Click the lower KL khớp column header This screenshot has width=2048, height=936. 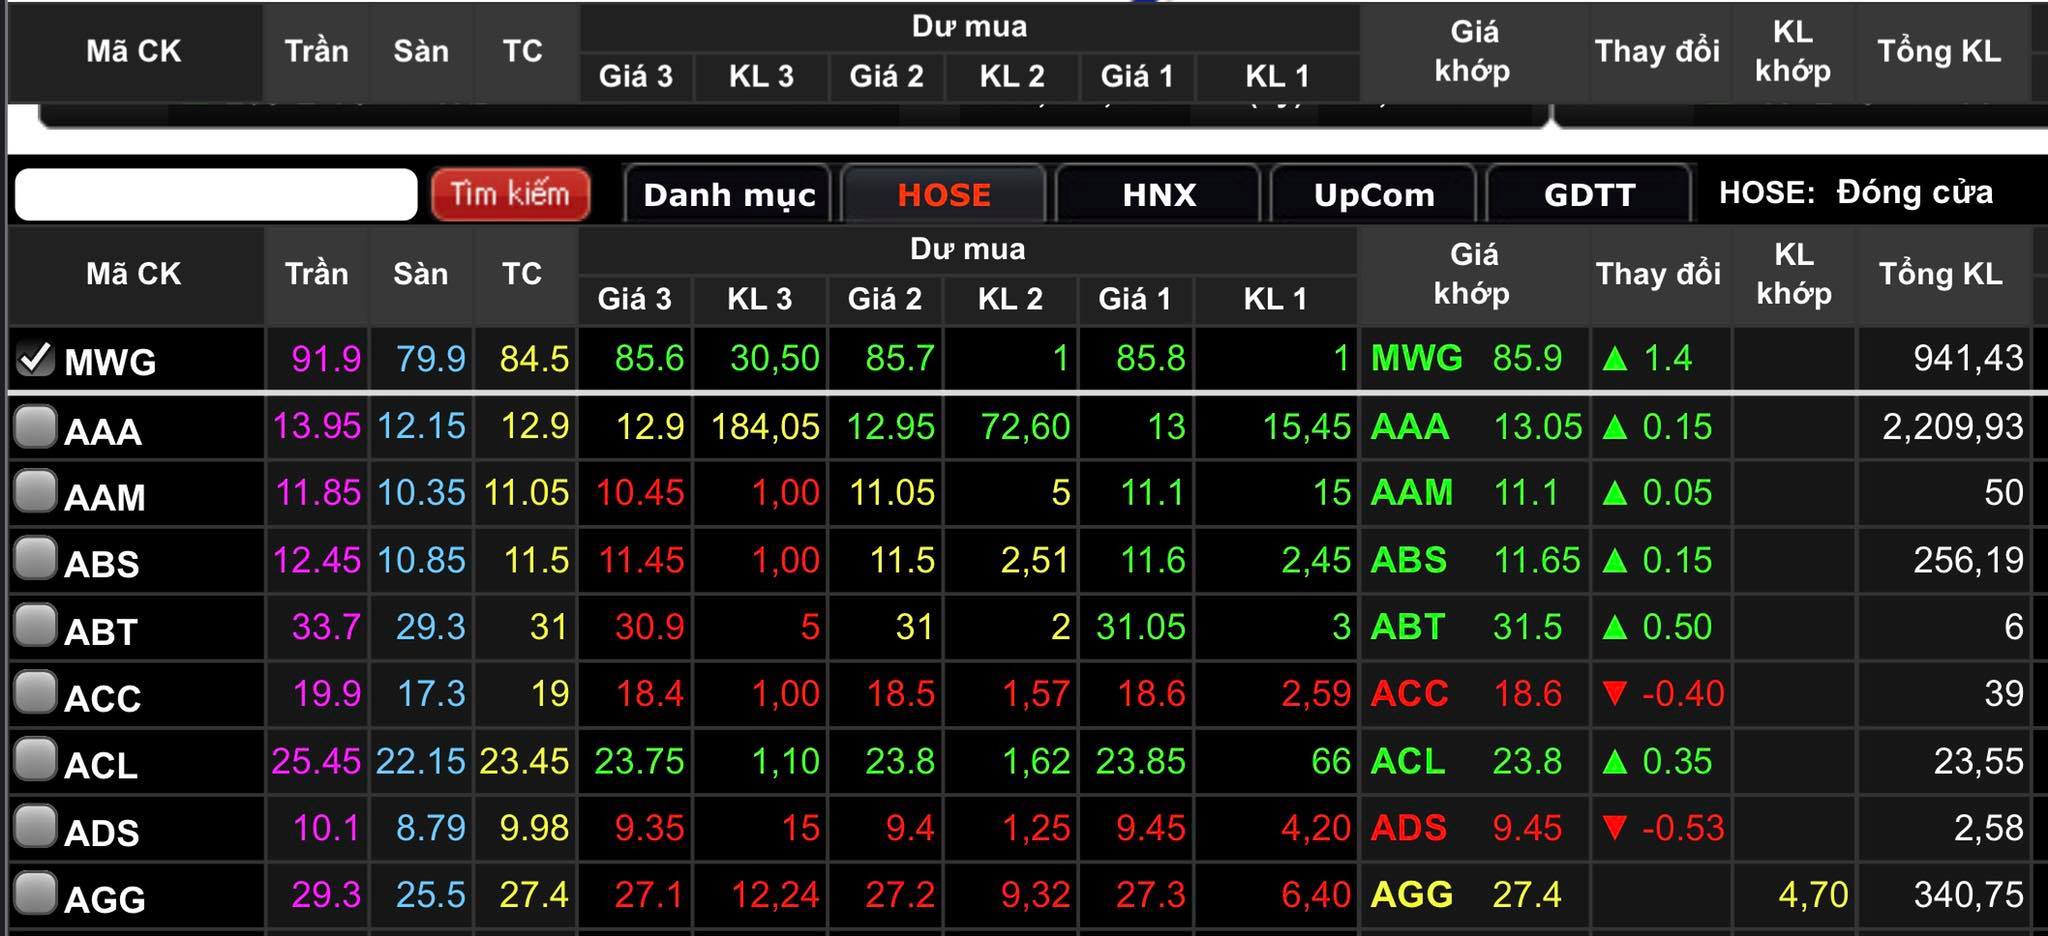[x=1794, y=274]
